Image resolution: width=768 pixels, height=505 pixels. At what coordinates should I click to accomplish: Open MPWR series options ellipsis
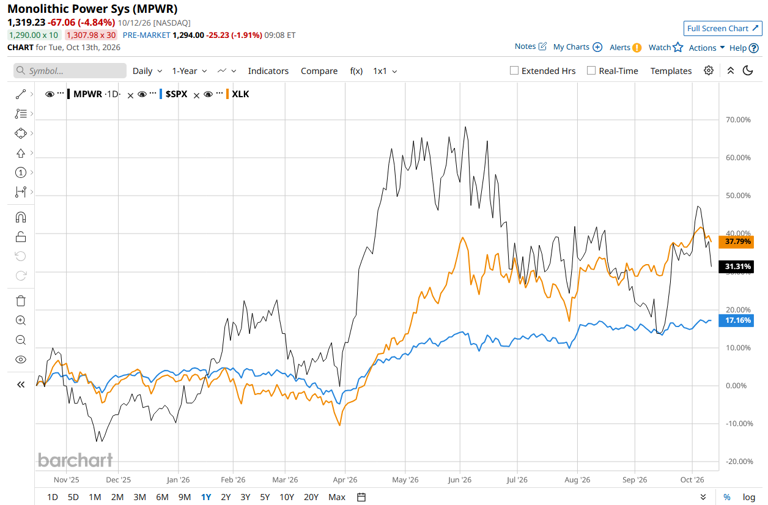click(x=61, y=93)
